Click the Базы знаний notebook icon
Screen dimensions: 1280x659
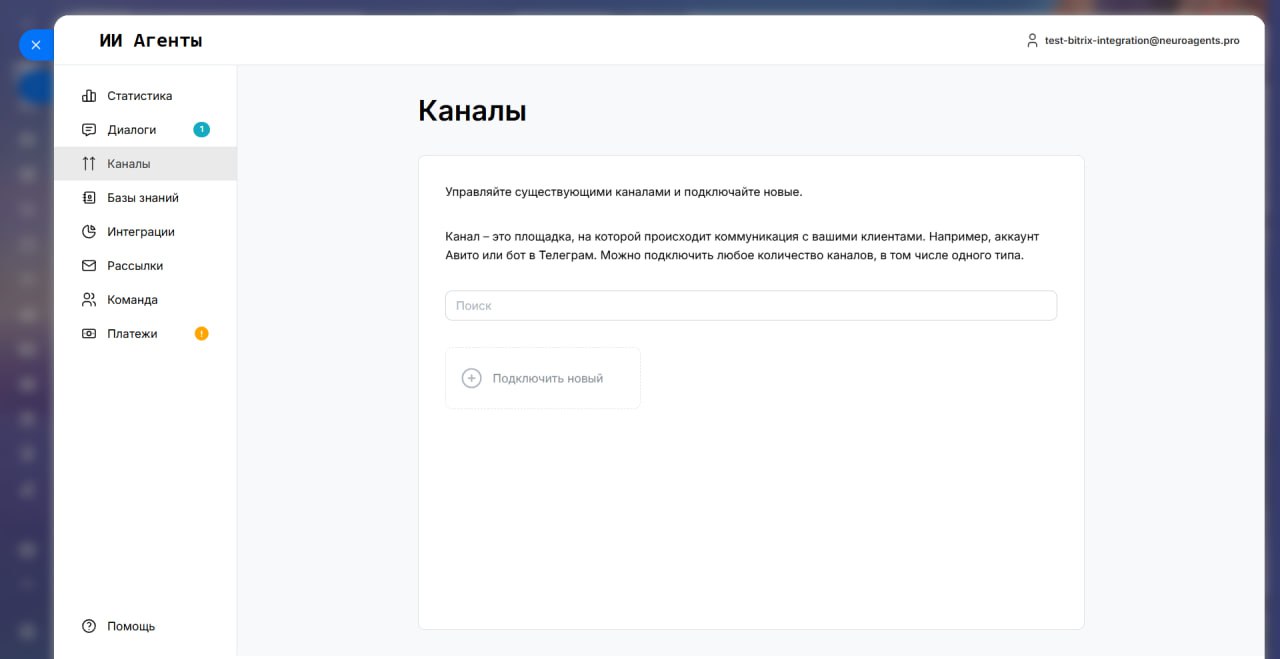pos(89,198)
